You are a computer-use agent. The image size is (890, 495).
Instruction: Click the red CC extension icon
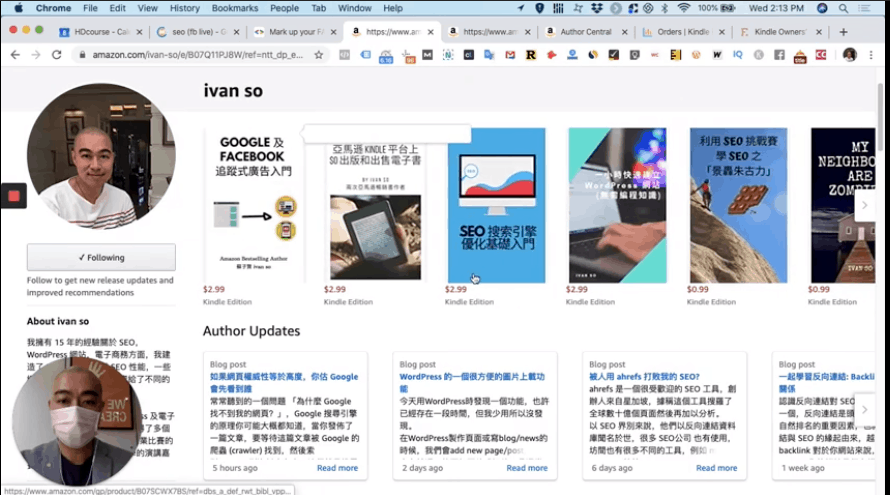[821, 55]
